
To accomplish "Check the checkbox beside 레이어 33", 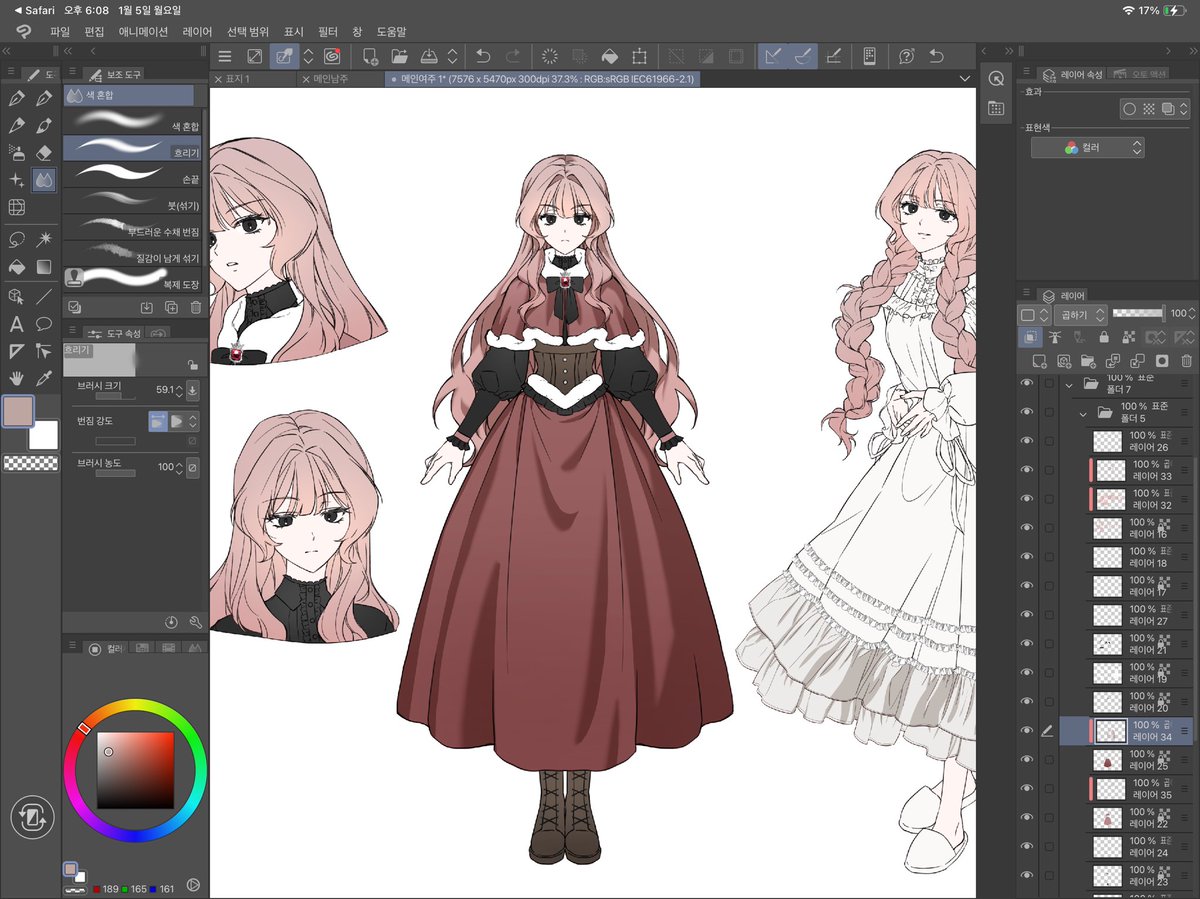I will tap(1048, 470).
